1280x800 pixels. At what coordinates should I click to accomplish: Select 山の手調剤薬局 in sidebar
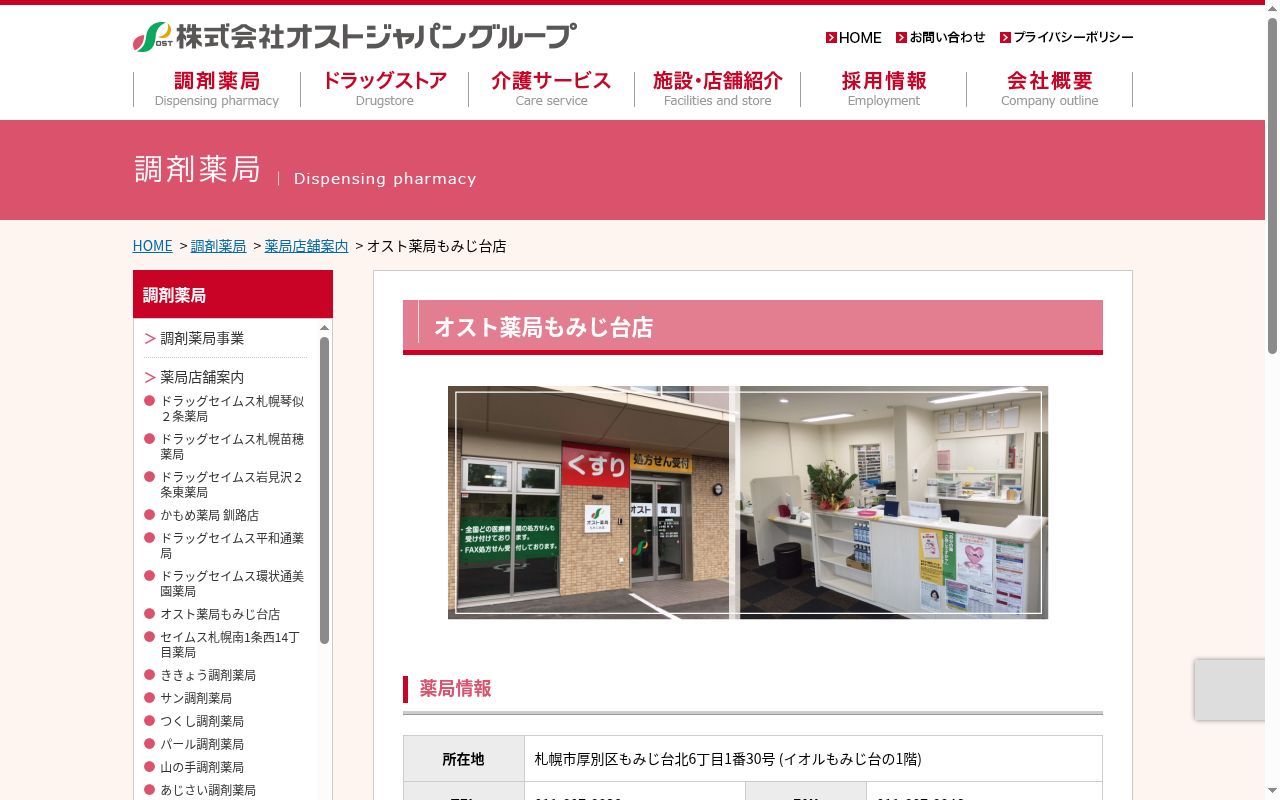(x=202, y=767)
